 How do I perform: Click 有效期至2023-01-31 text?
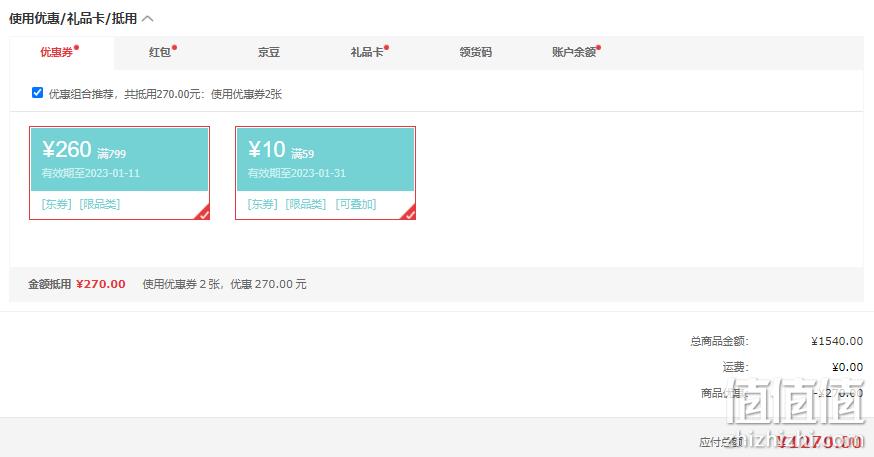click(x=297, y=173)
